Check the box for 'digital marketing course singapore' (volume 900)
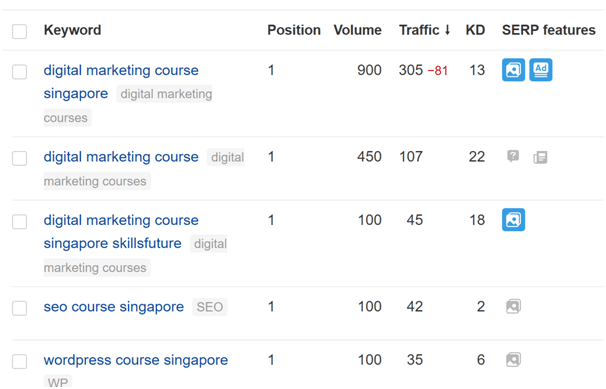Image resolution: width=606 pixels, height=389 pixels. [19, 71]
